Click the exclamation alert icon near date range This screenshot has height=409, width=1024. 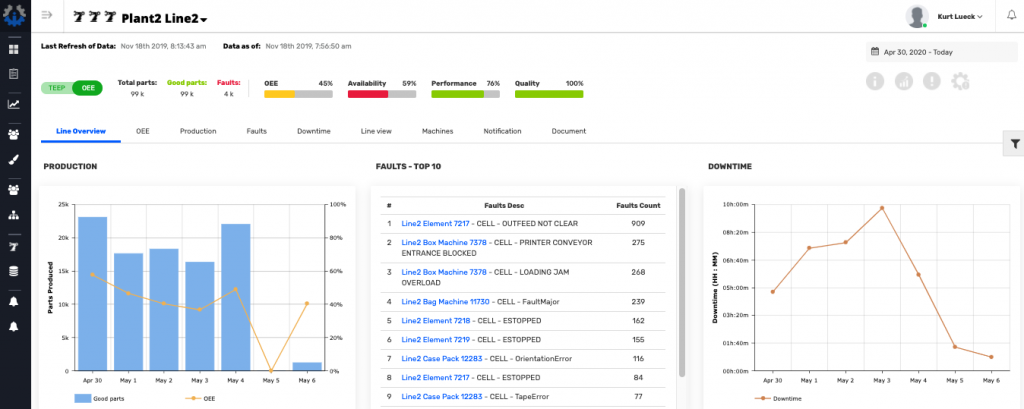click(932, 82)
